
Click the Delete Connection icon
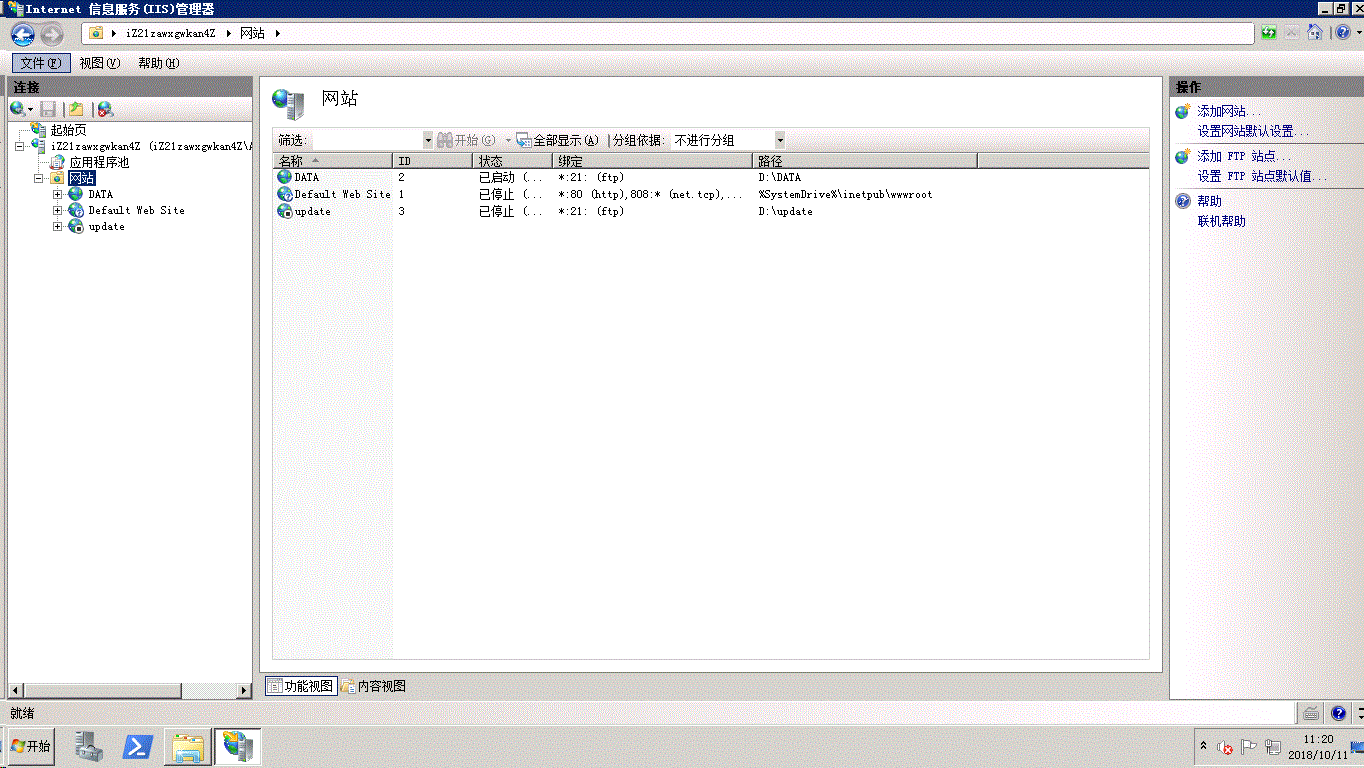point(105,109)
